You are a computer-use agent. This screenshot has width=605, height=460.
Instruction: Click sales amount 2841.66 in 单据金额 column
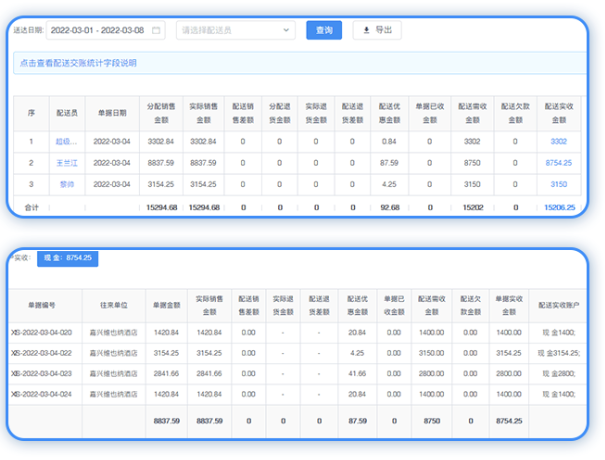166,374
